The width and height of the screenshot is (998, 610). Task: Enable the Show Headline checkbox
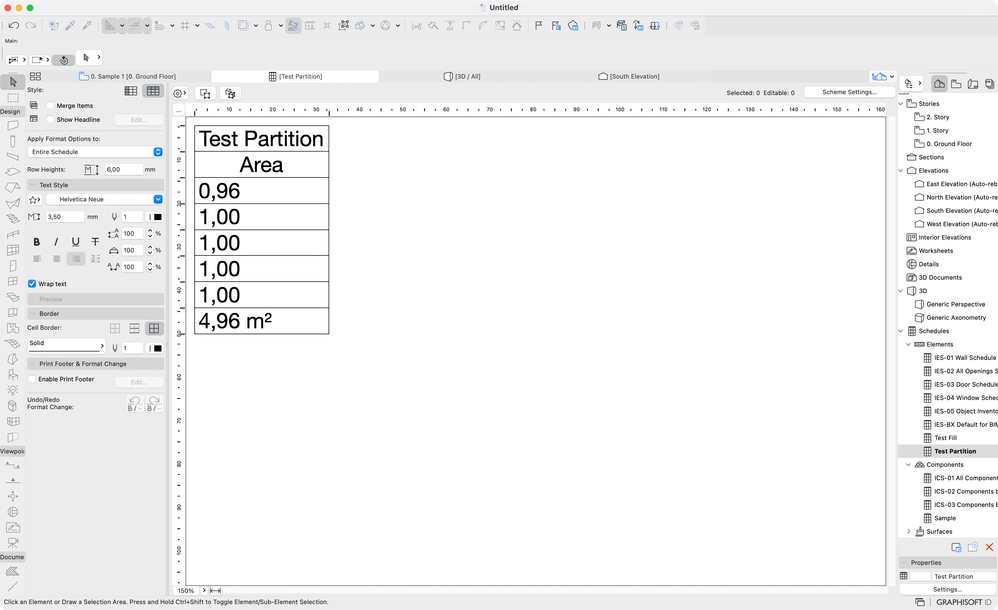click(50, 120)
